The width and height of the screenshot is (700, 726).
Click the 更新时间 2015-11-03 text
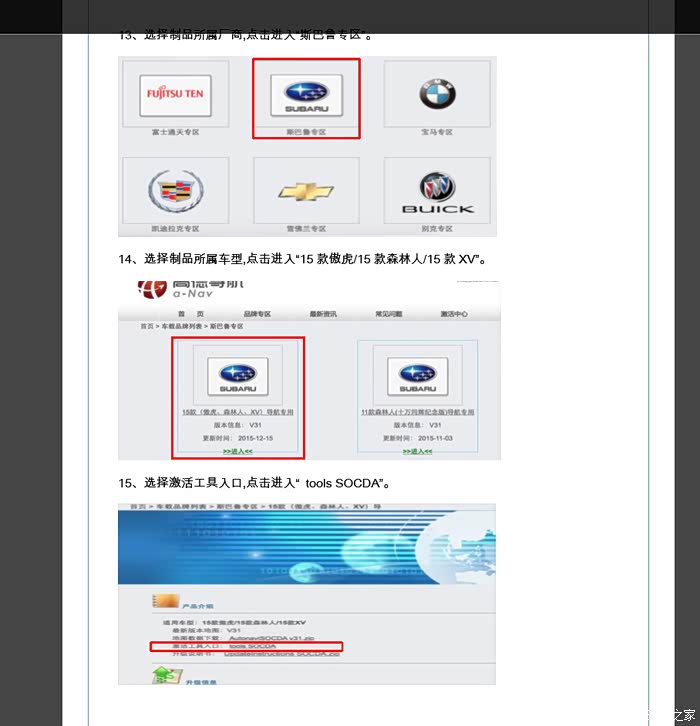tap(418, 438)
